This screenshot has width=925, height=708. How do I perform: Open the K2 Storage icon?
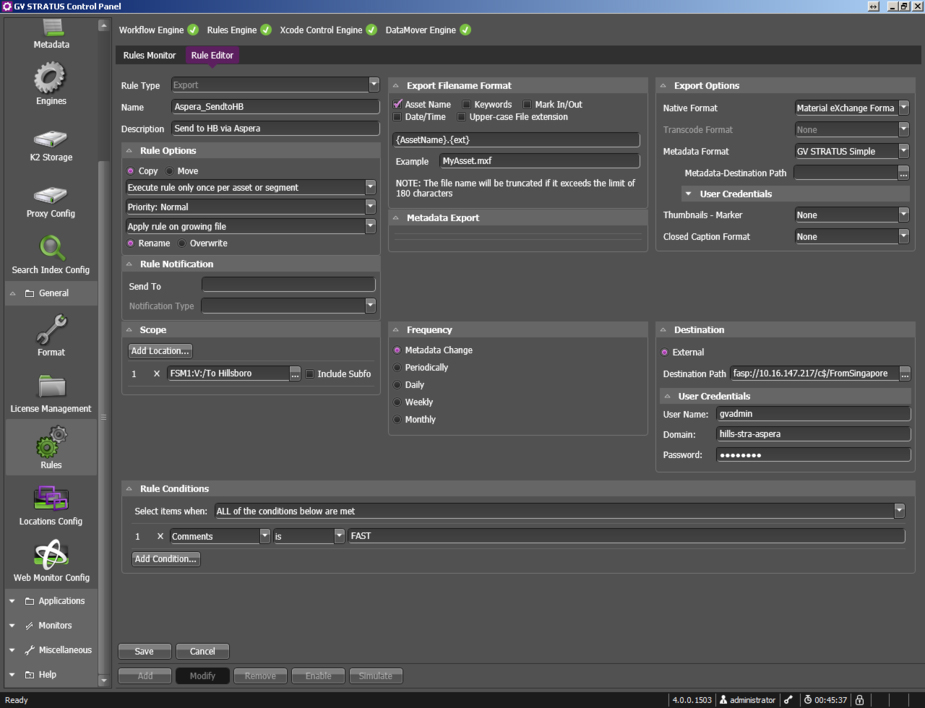[x=50, y=138]
